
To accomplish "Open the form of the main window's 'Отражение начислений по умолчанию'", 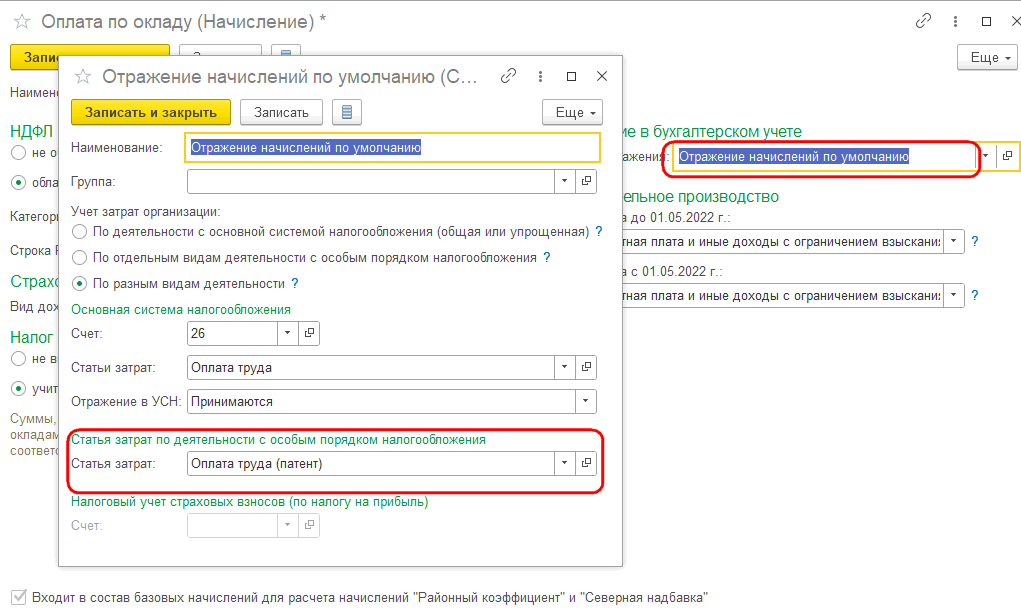I will tap(1007, 156).
